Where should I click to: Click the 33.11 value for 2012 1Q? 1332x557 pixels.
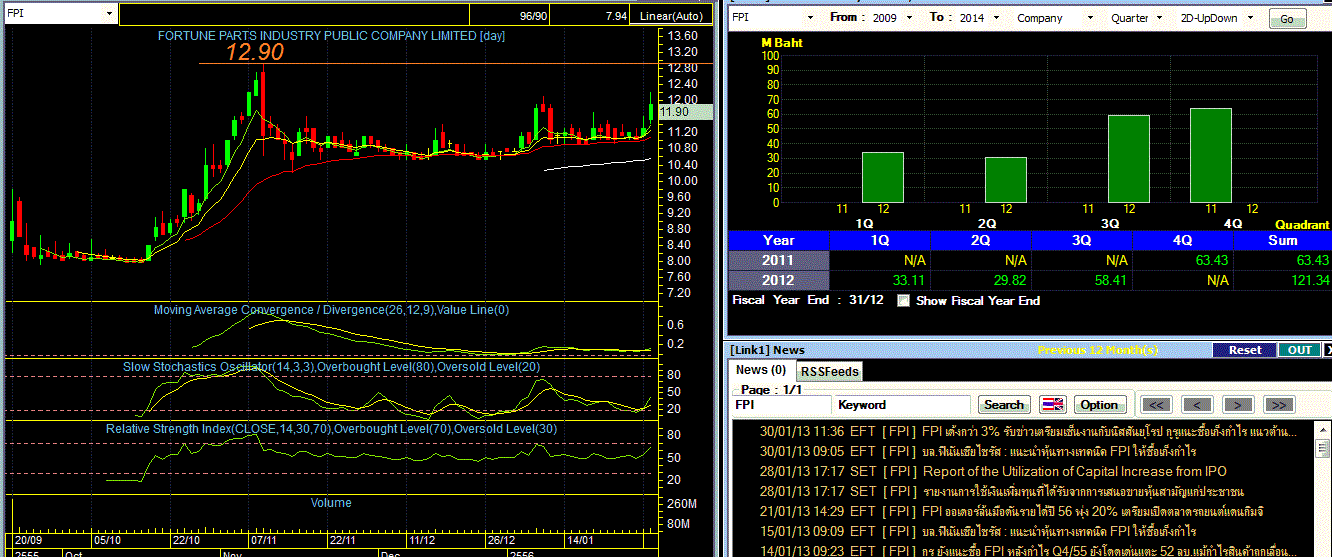click(908, 281)
